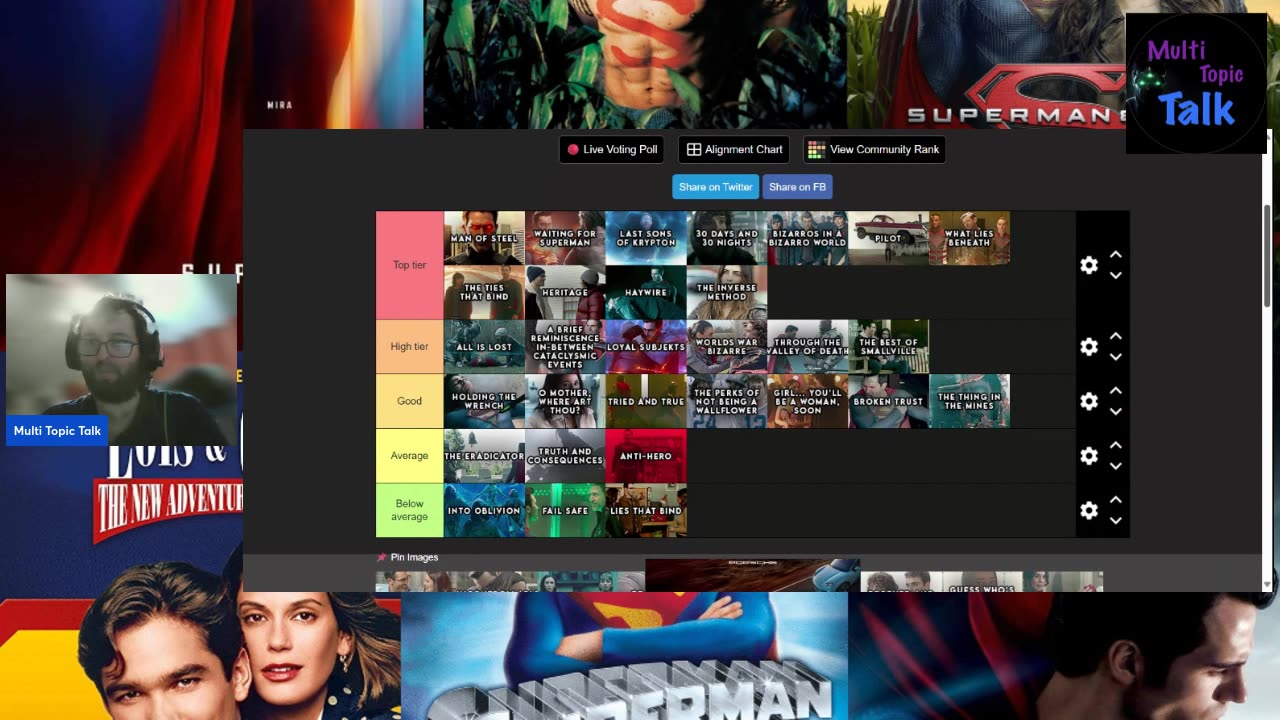Share the tier list on Twitter
Image resolution: width=1280 pixels, height=720 pixels.
click(715, 187)
